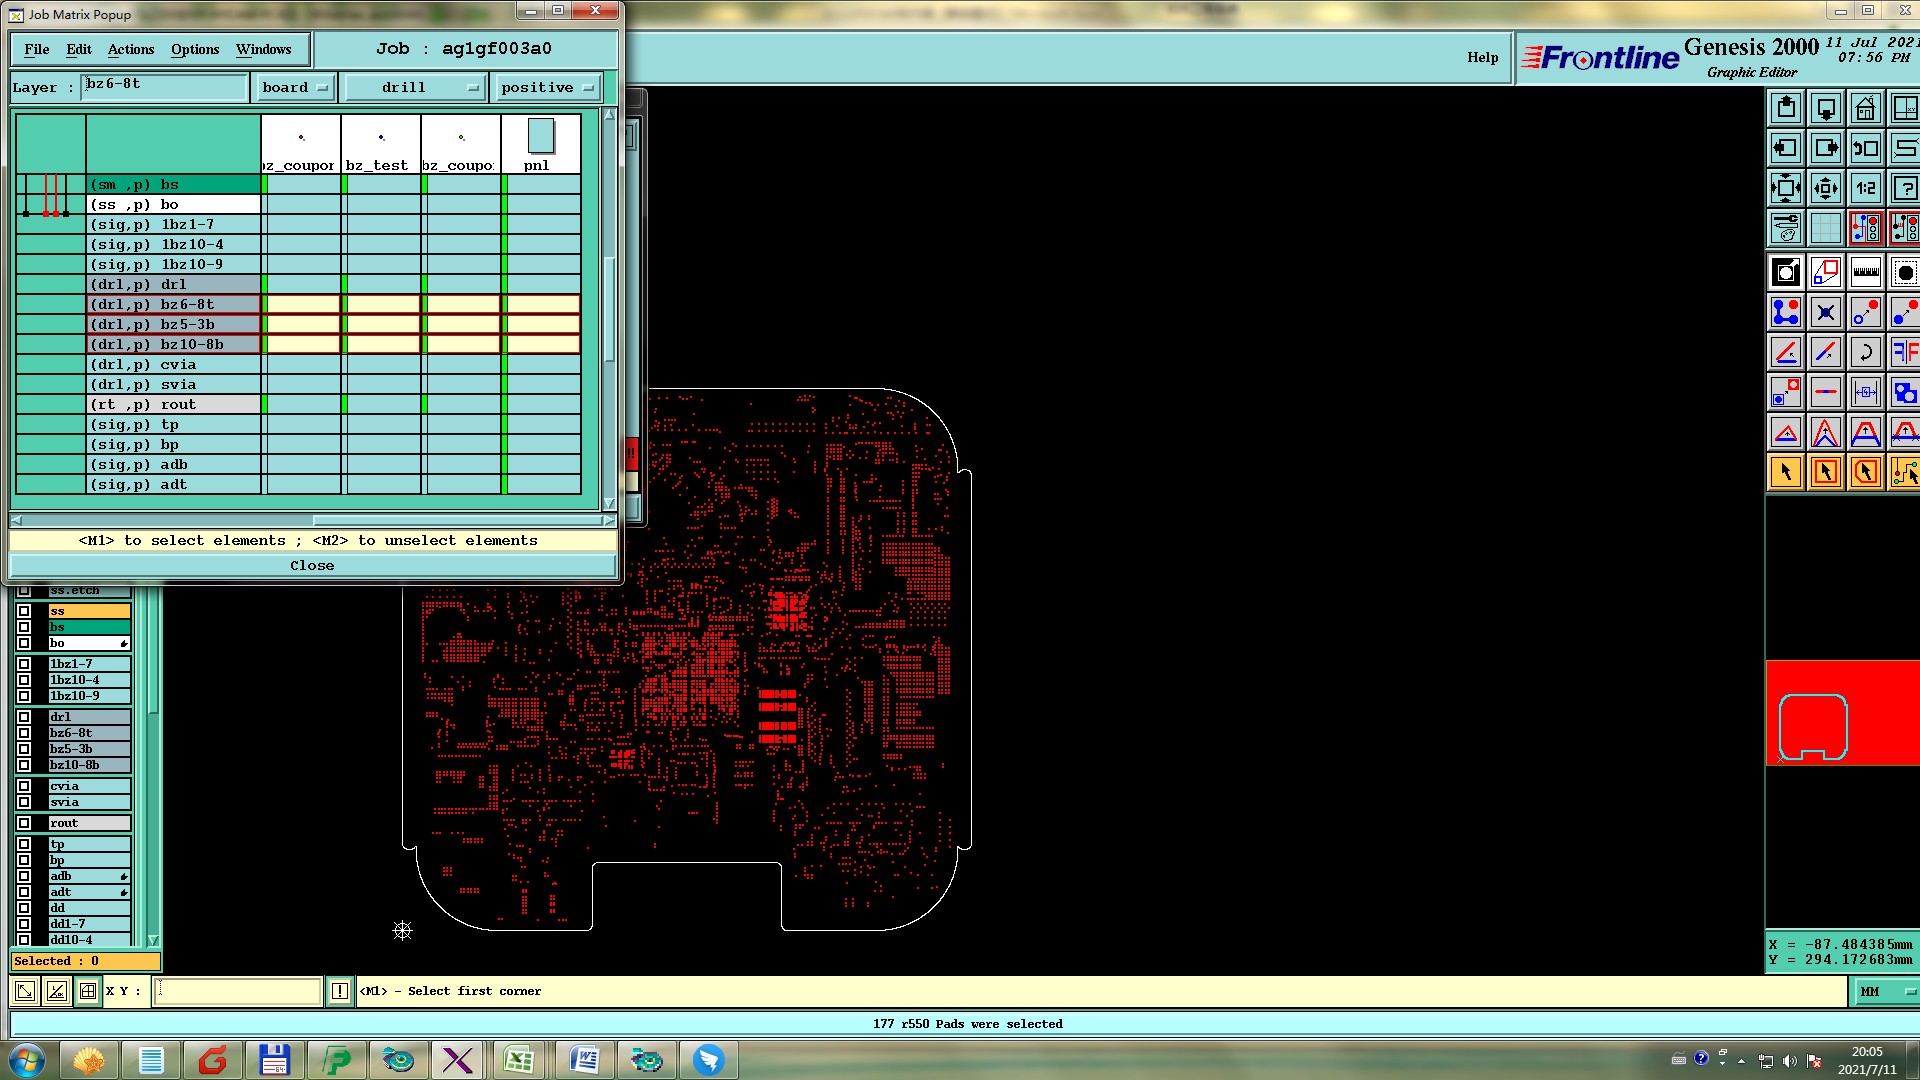Click the Close button in popup
This screenshot has height=1080, width=1920.
(312, 565)
